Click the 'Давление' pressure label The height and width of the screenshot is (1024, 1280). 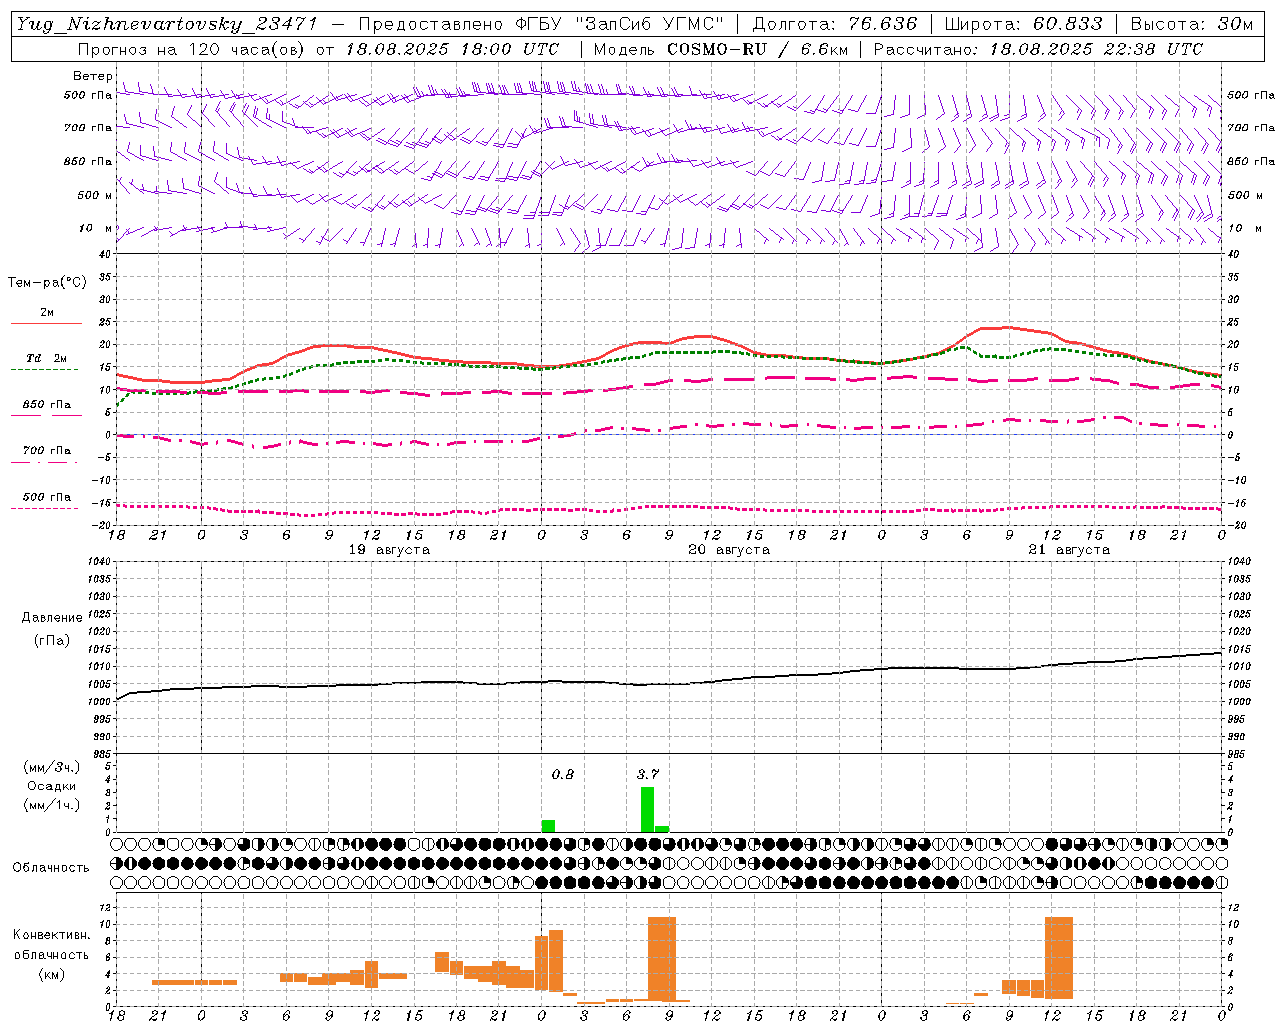[x=52, y=618]
